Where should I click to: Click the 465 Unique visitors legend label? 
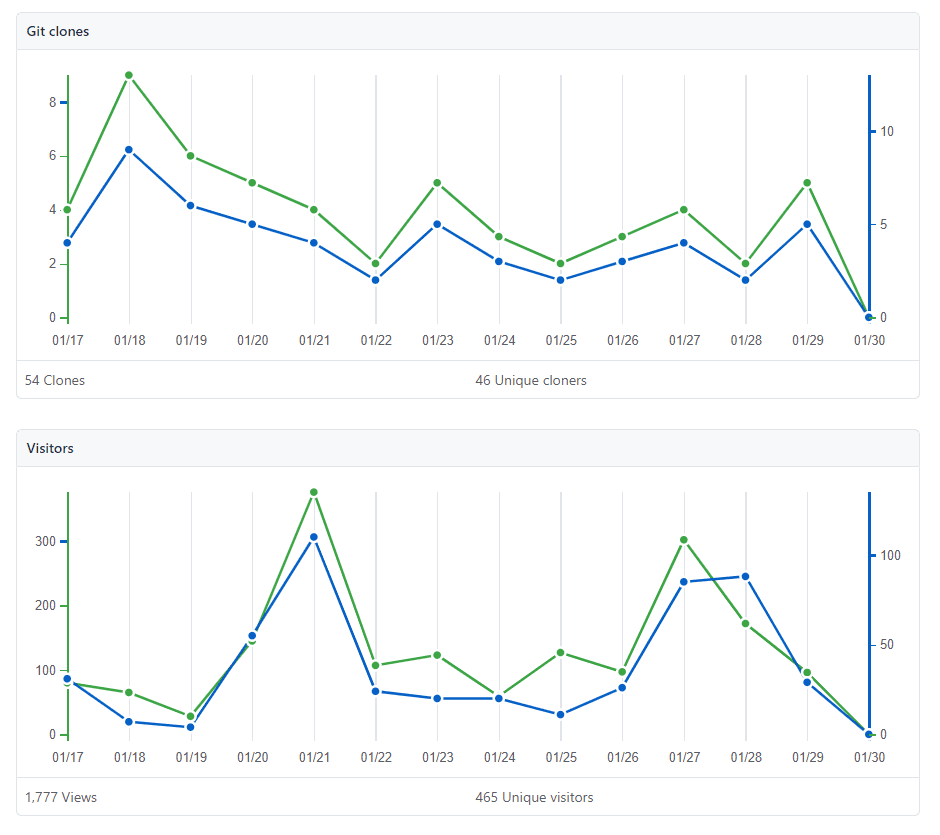click(535, 797)
